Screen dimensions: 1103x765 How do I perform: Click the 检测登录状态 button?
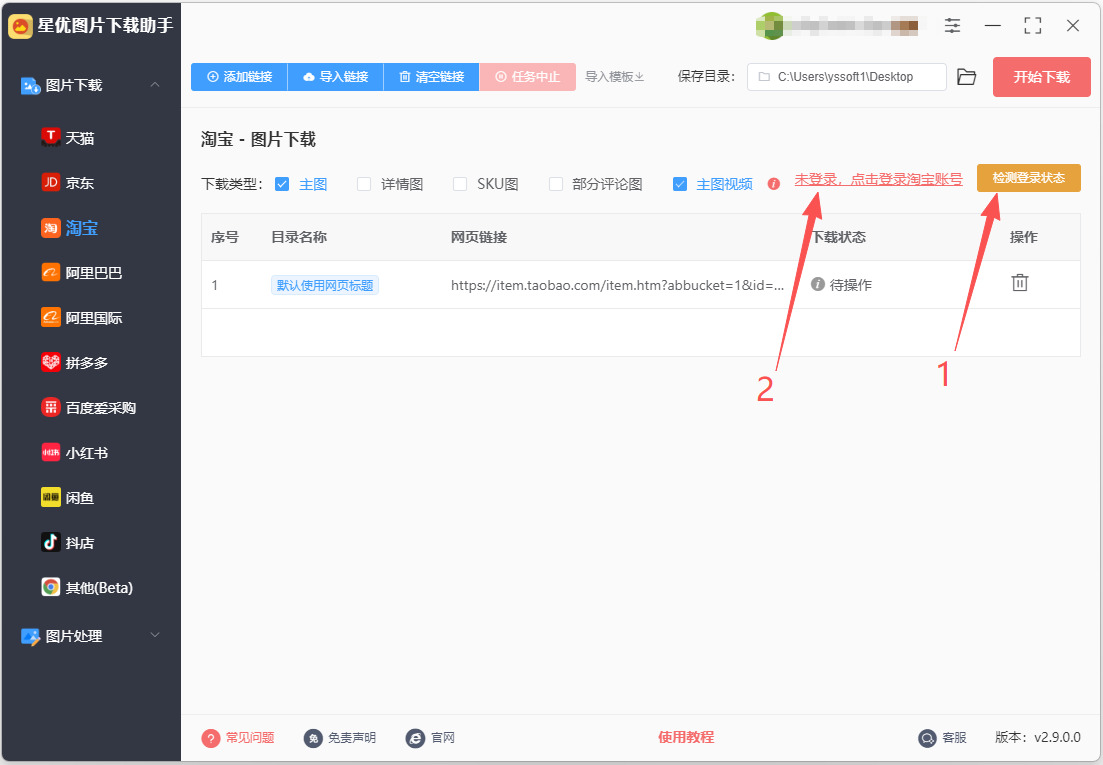click(1028, 178)
